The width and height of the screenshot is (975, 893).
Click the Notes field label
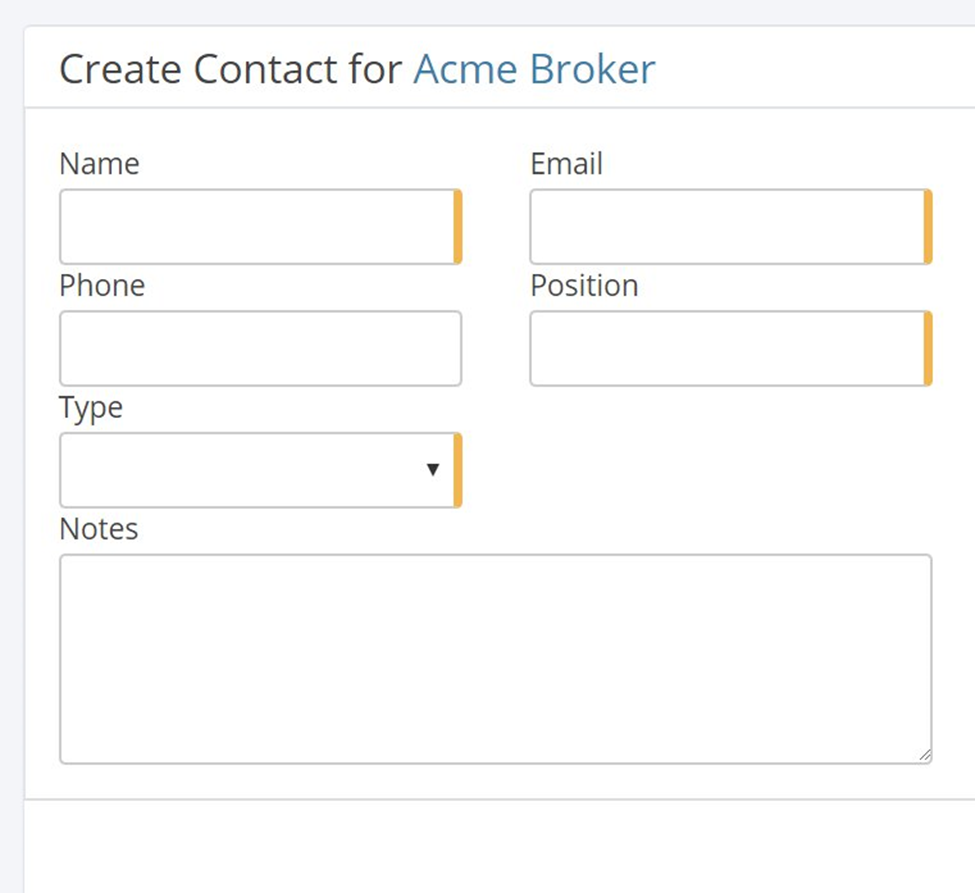(99, 529)
